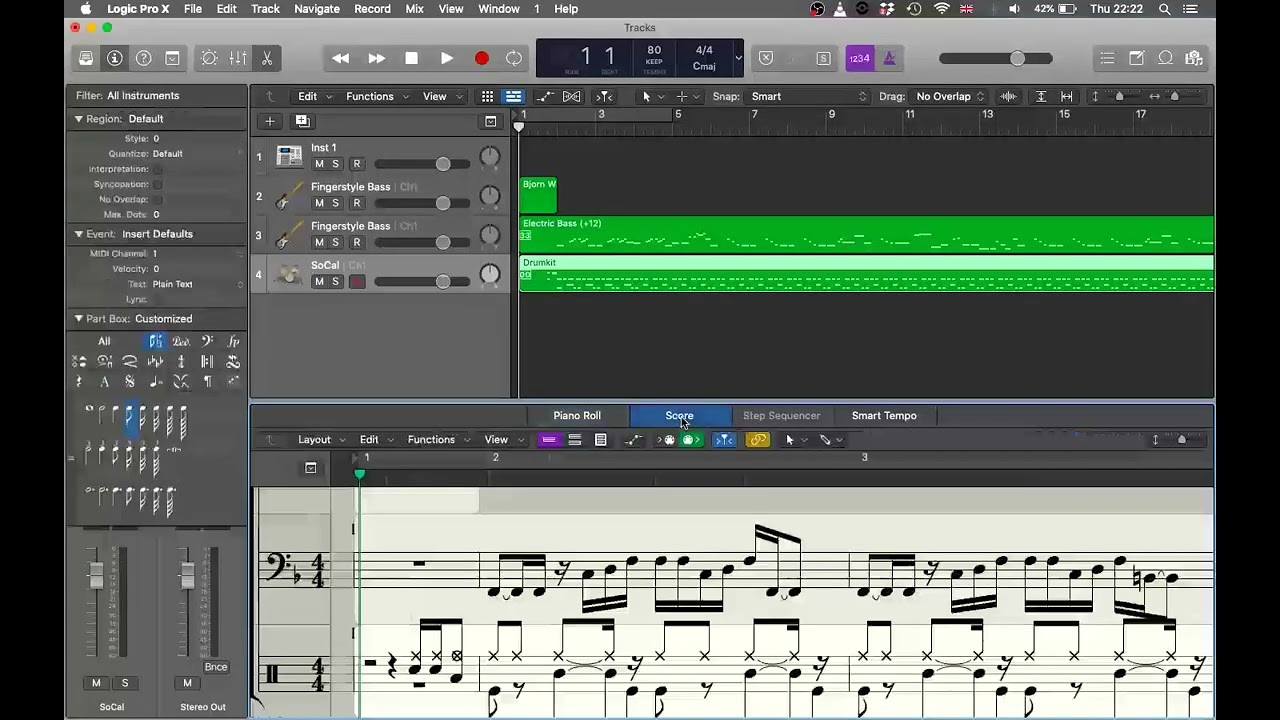
Task: Toggle the Count-in 1234 button
Action: click(859, 58)
